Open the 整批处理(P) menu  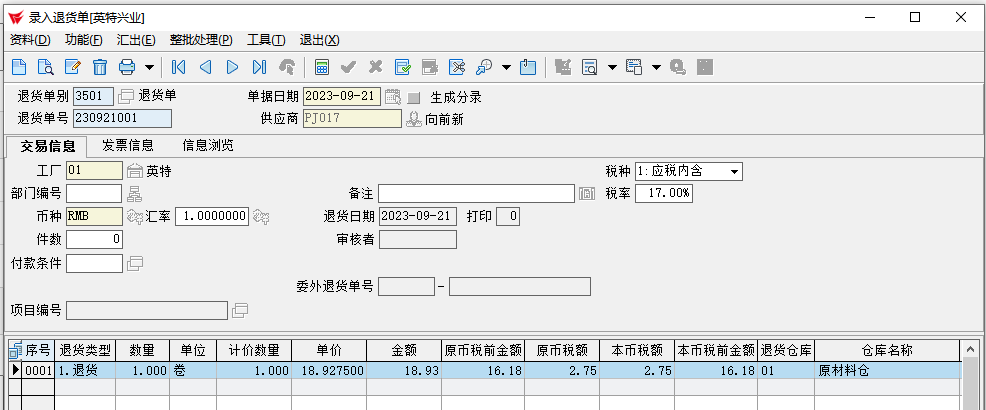pos(200,40)
